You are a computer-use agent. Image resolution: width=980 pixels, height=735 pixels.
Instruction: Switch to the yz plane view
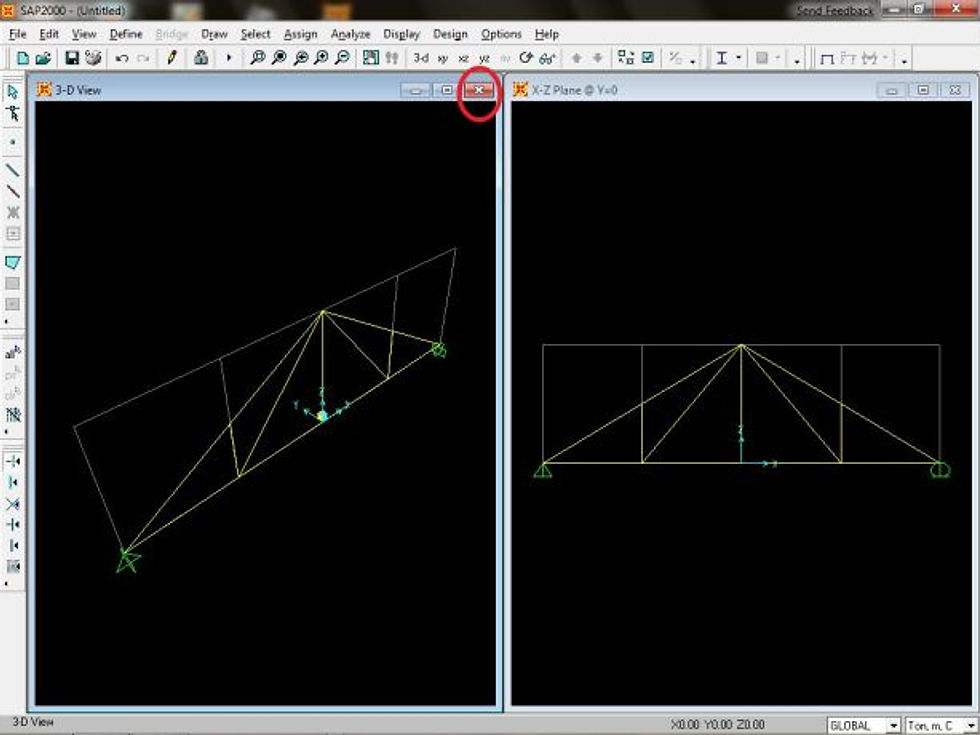point(484,58)
